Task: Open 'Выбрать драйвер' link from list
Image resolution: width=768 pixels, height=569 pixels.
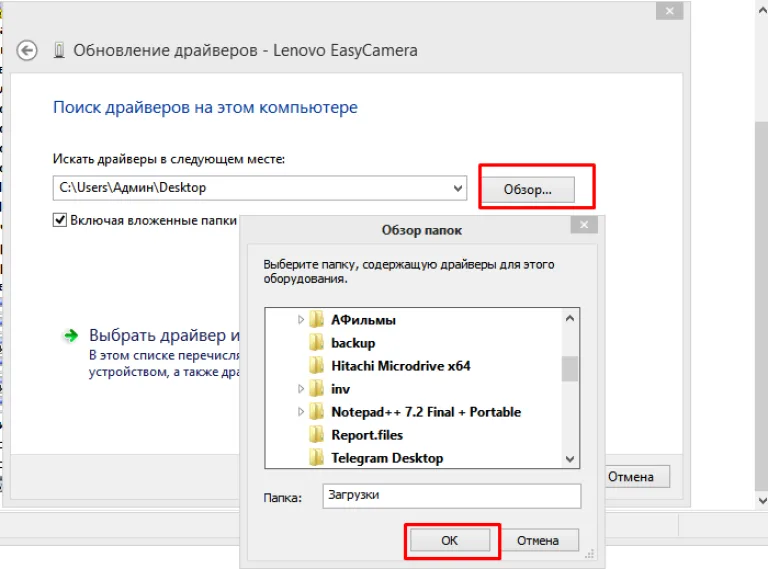Action: [164, 335]
